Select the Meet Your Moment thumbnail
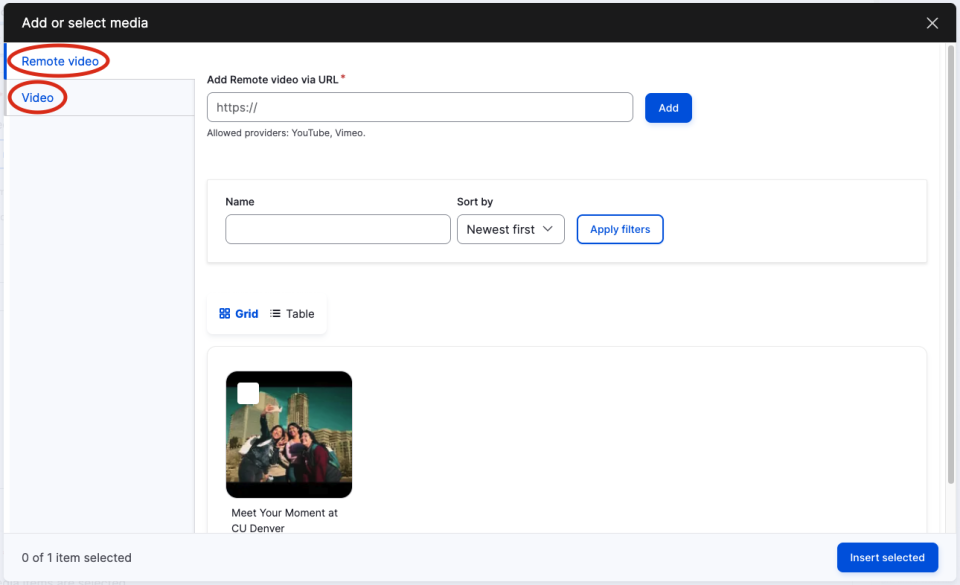 click(289, 434)
